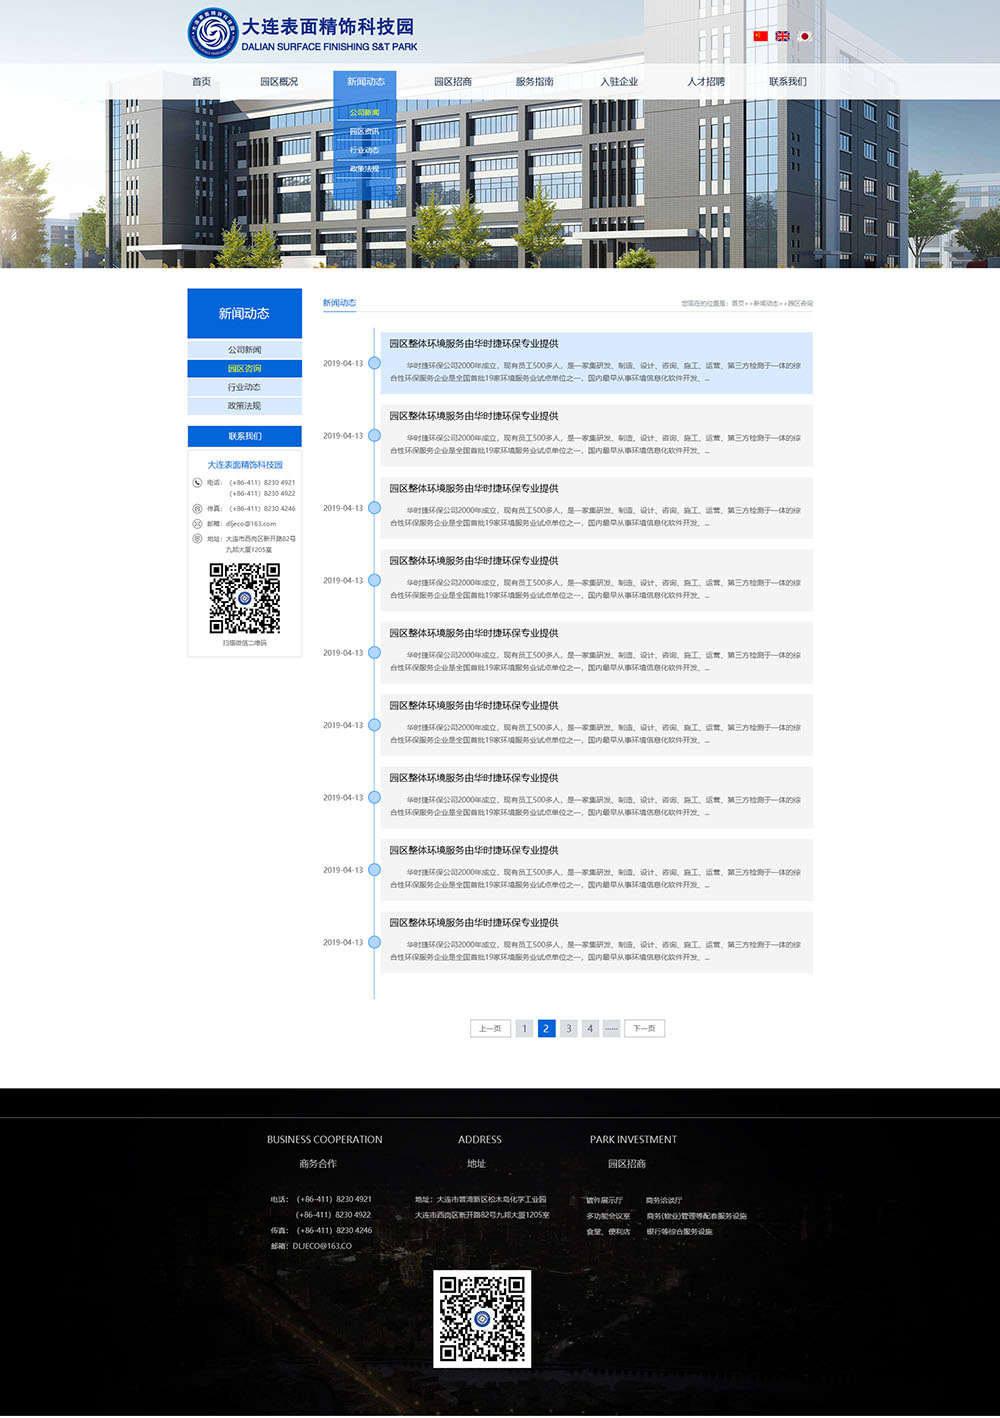Open 公司新闻 in the 新闻动态 dropdown
Viewport: 1000px width, 1418px height.
click(x=364, y=113)
